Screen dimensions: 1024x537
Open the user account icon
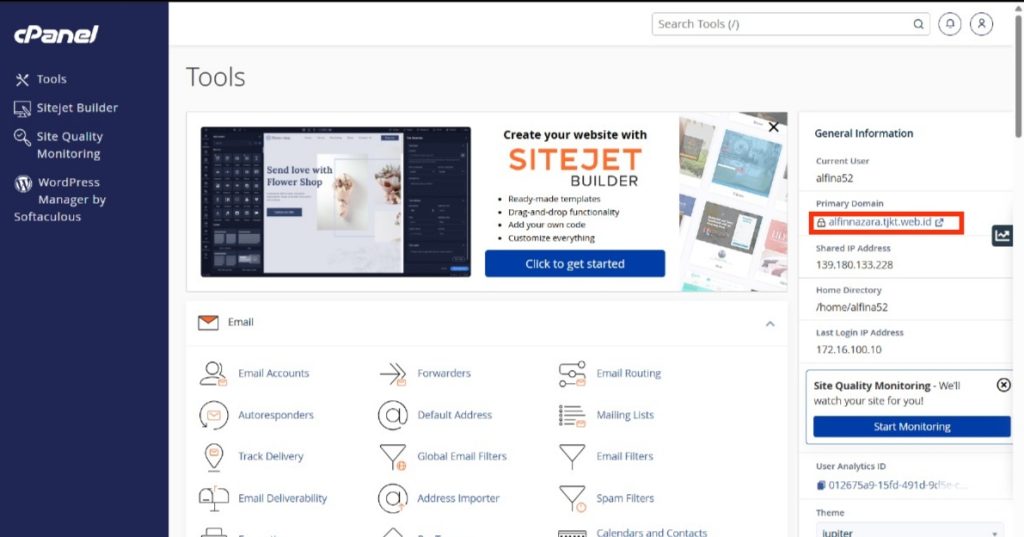point(981,24)
